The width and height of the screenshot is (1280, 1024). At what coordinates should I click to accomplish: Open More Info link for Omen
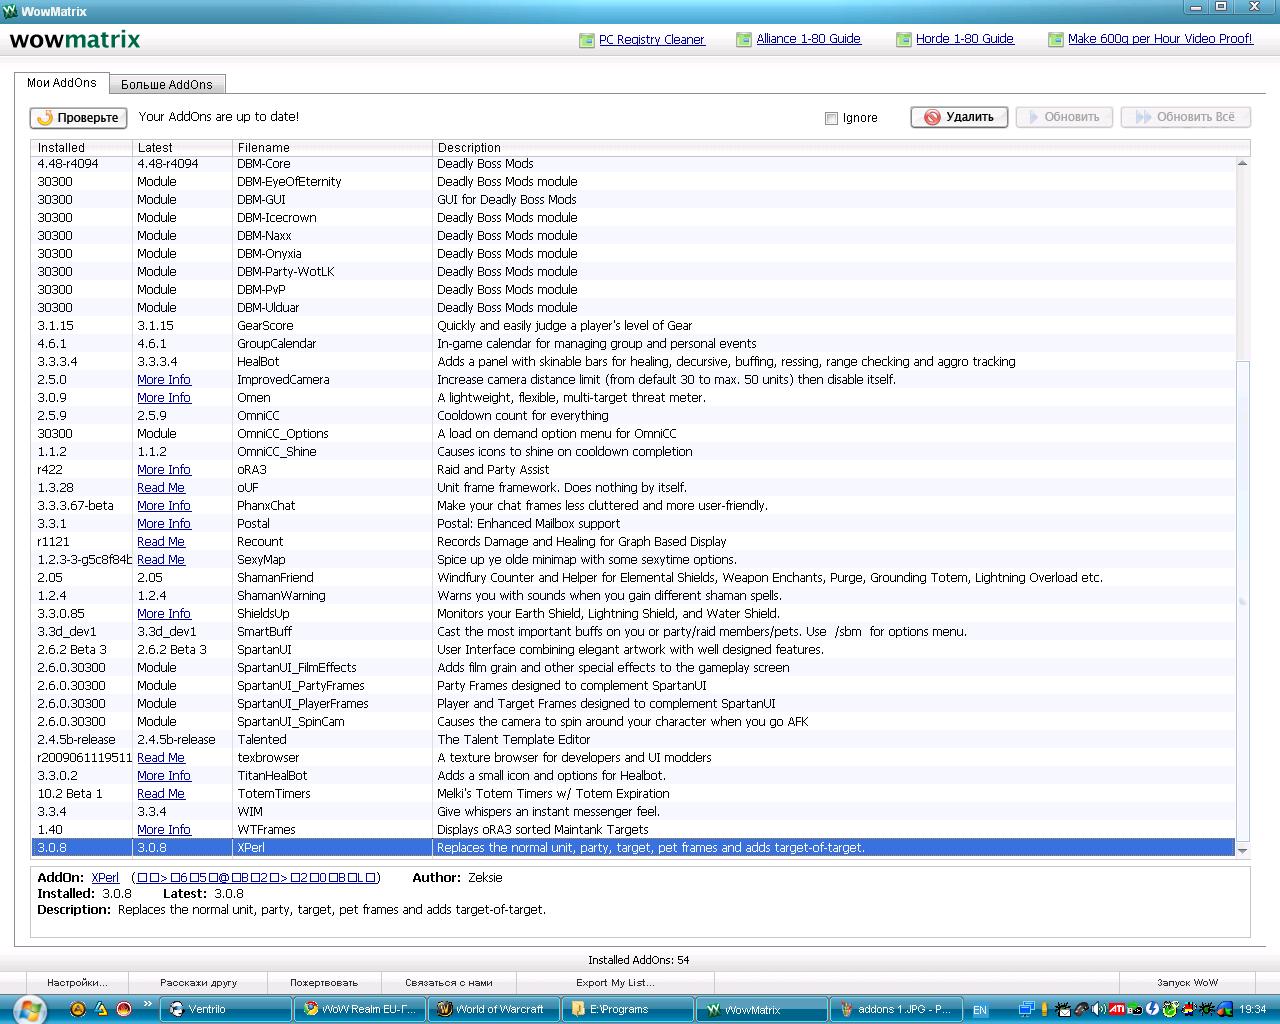tap(164, 398)
